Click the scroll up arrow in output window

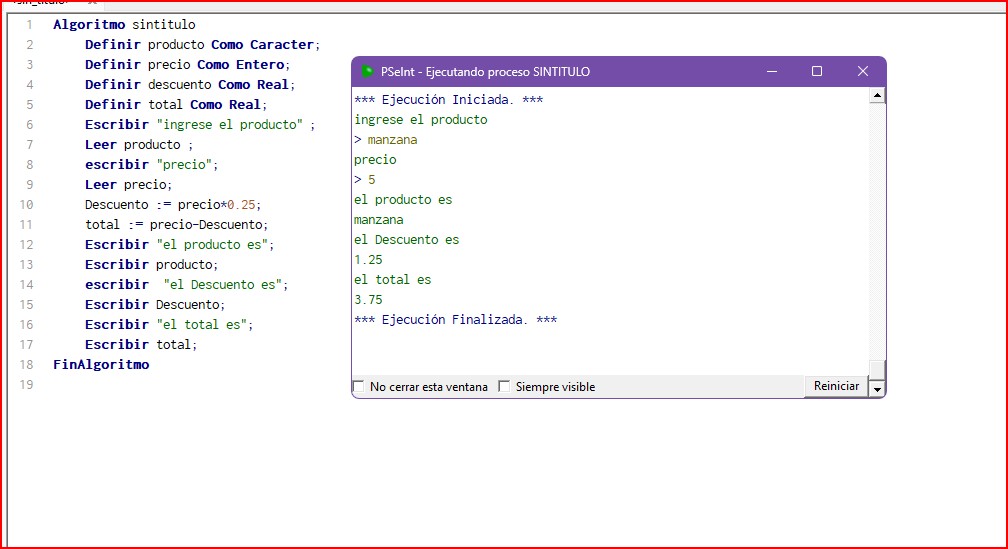[877, 96]
